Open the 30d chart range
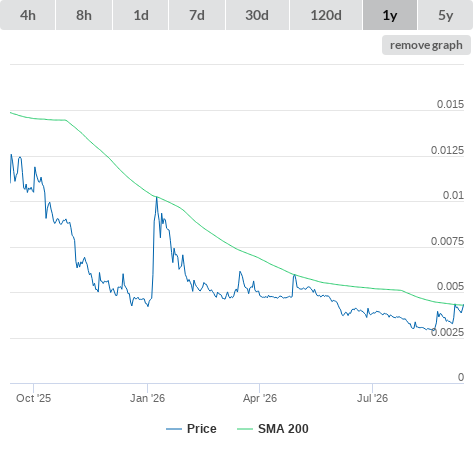 257,15
